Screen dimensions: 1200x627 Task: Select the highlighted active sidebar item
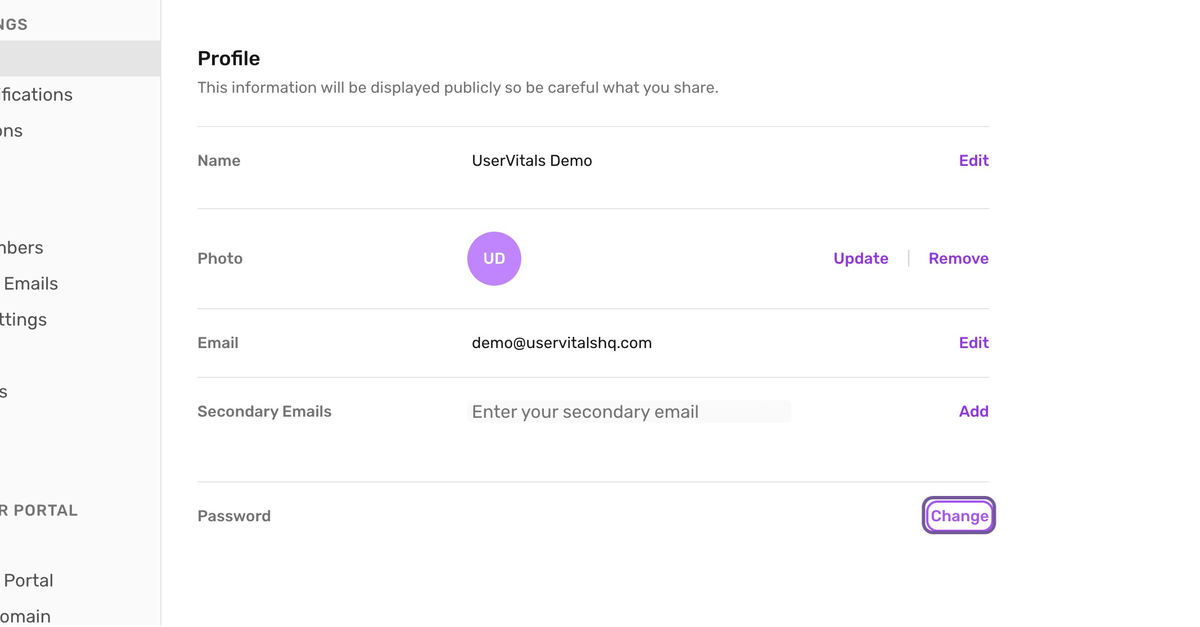click(x=80, y=58)
